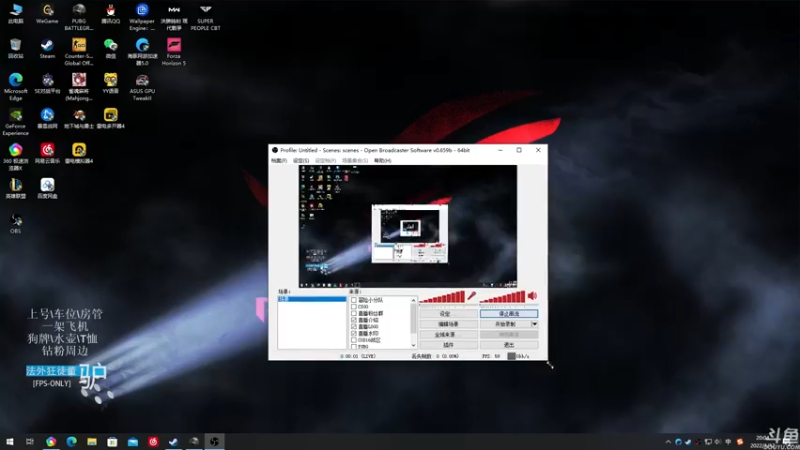Open Task View from the taskbar
The image size is (800, 450).
(30, 441)
